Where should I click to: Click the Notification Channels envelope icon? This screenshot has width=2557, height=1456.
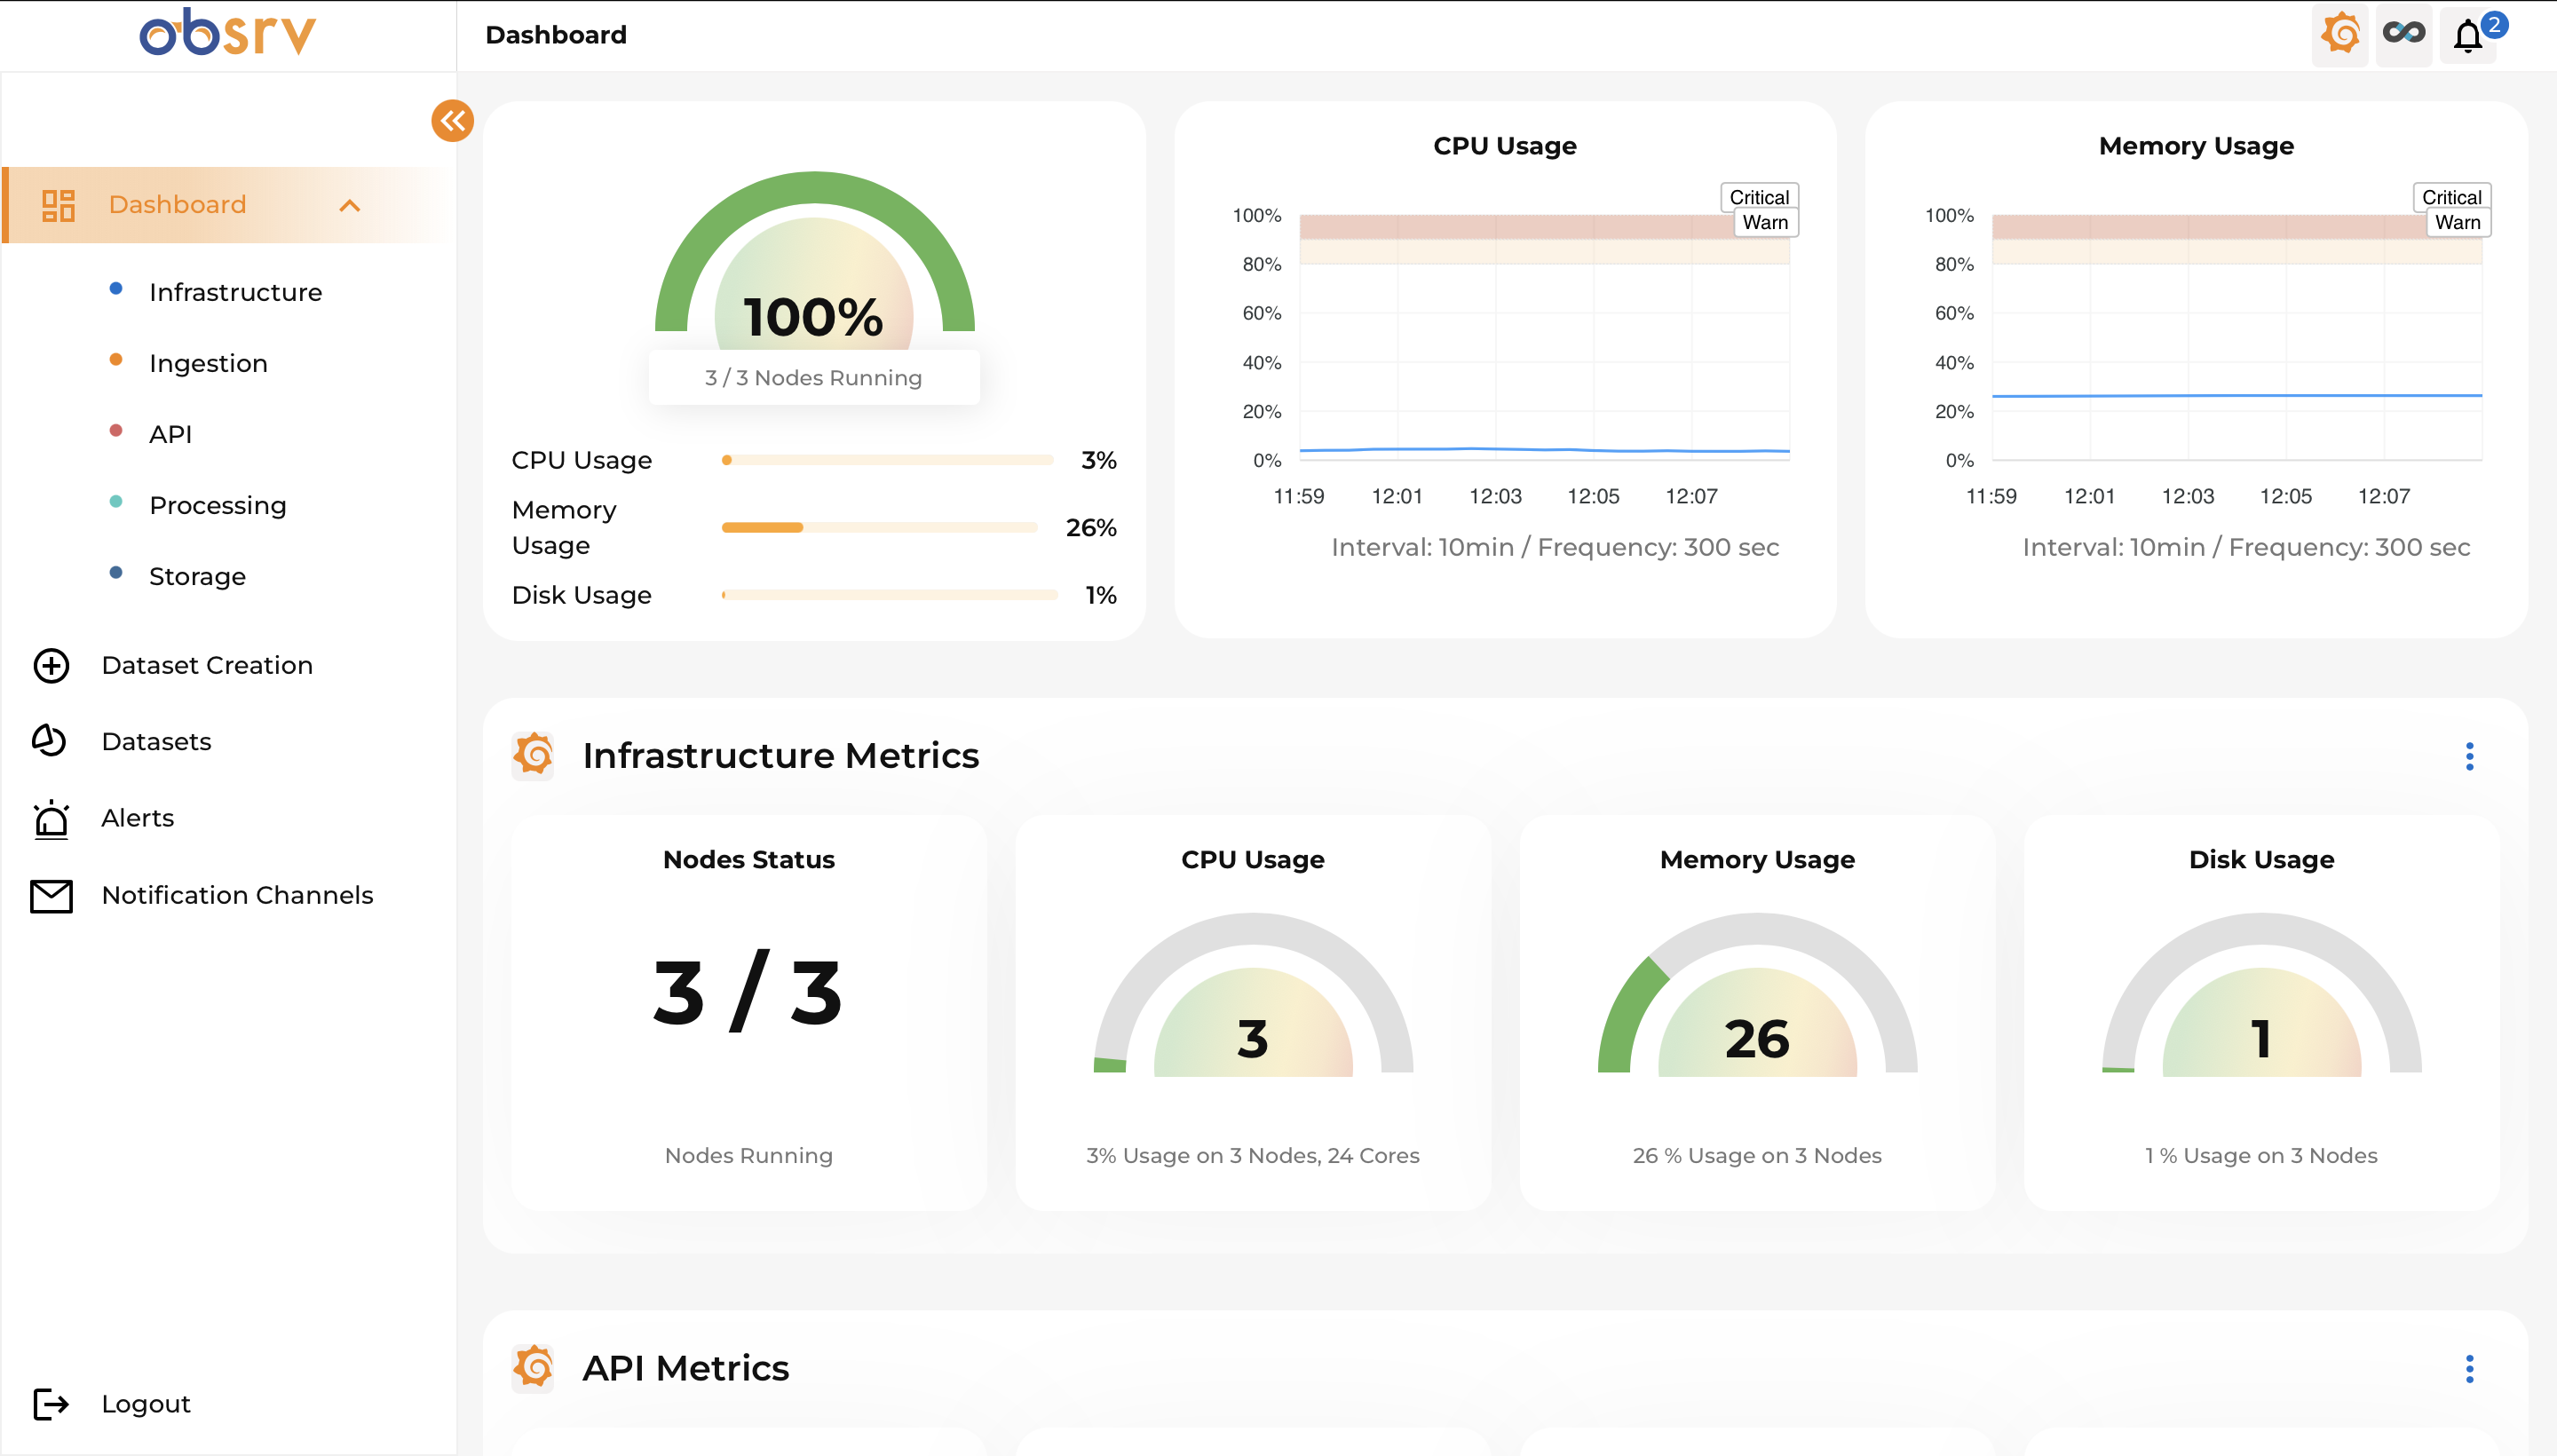51,896
